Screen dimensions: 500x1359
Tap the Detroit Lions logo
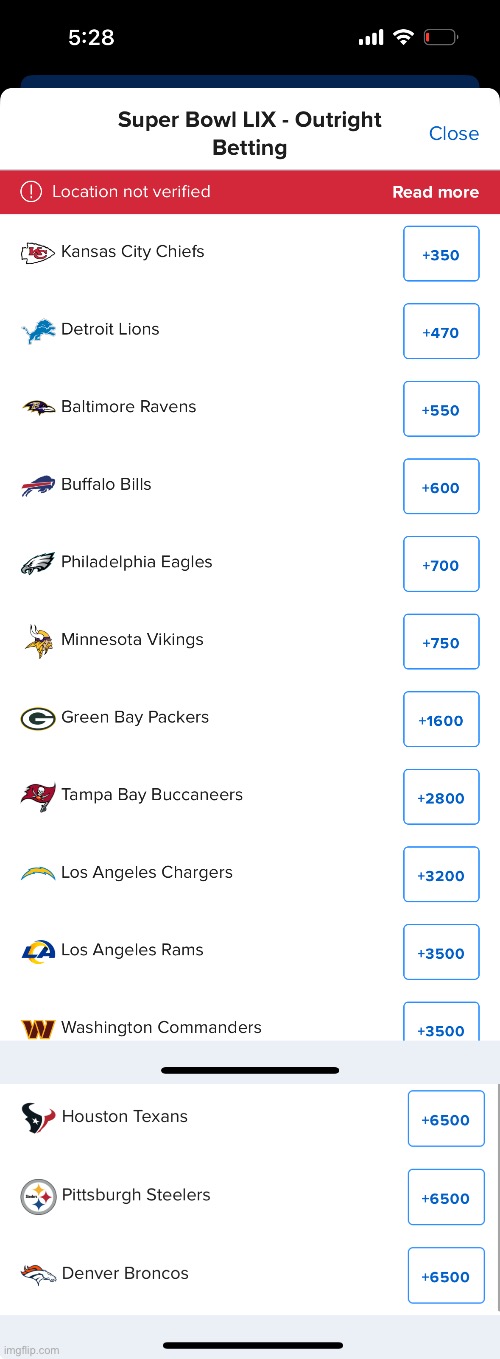point(38,331)
